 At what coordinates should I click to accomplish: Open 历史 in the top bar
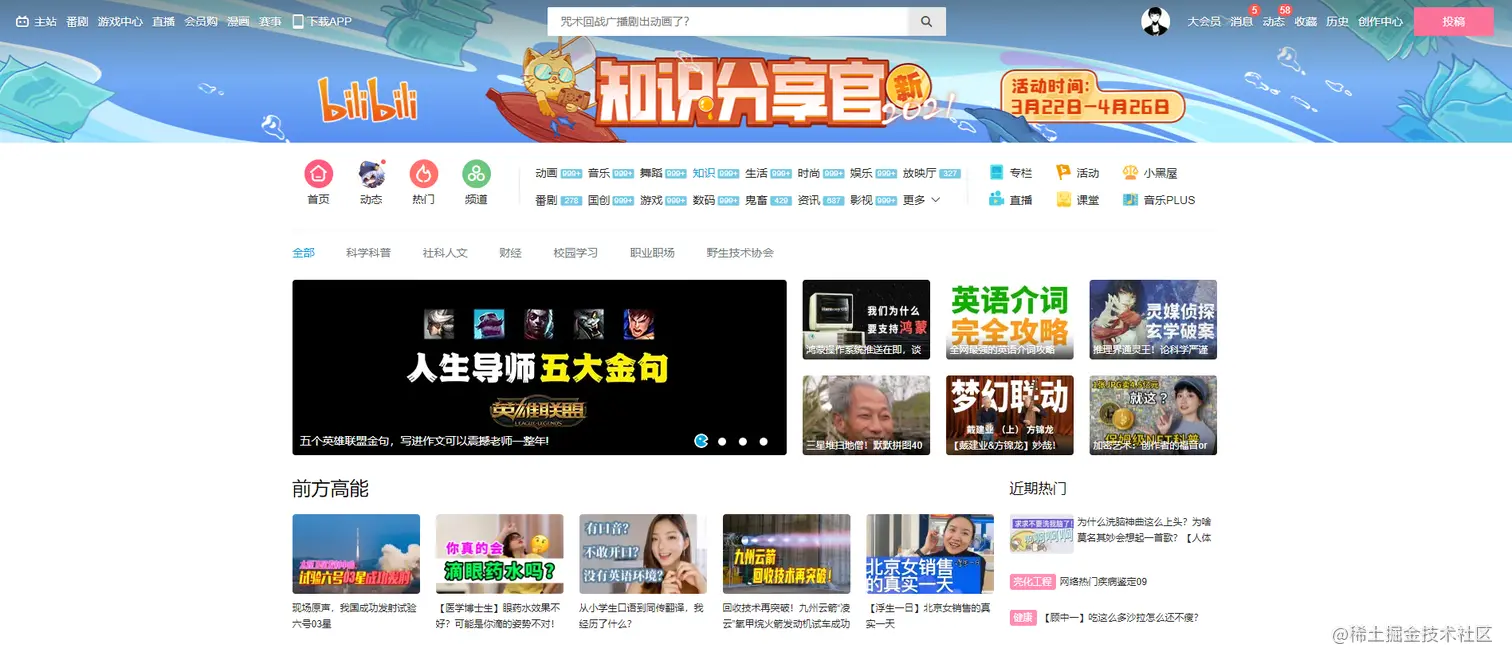[x=1337, y=21]
